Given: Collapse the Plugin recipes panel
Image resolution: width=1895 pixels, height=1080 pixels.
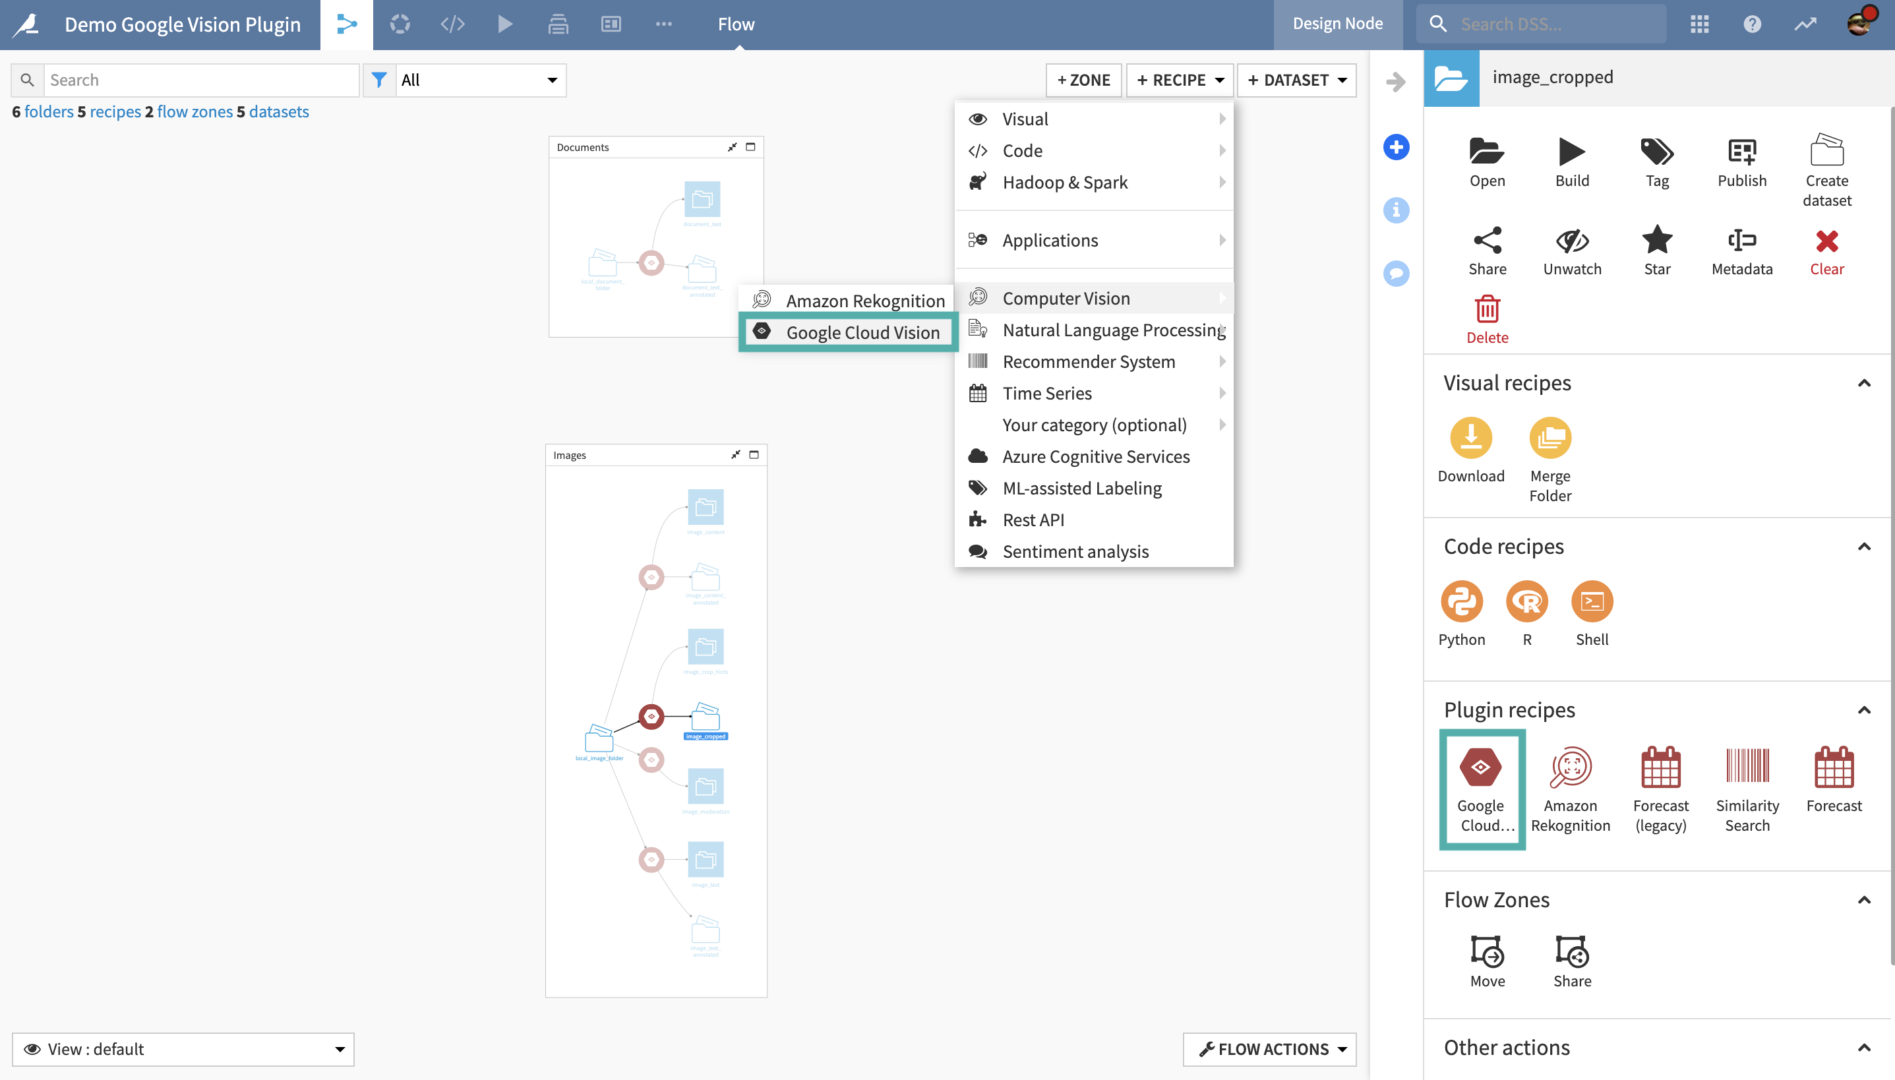Looking at the screenshot, I should point(1864,710).
